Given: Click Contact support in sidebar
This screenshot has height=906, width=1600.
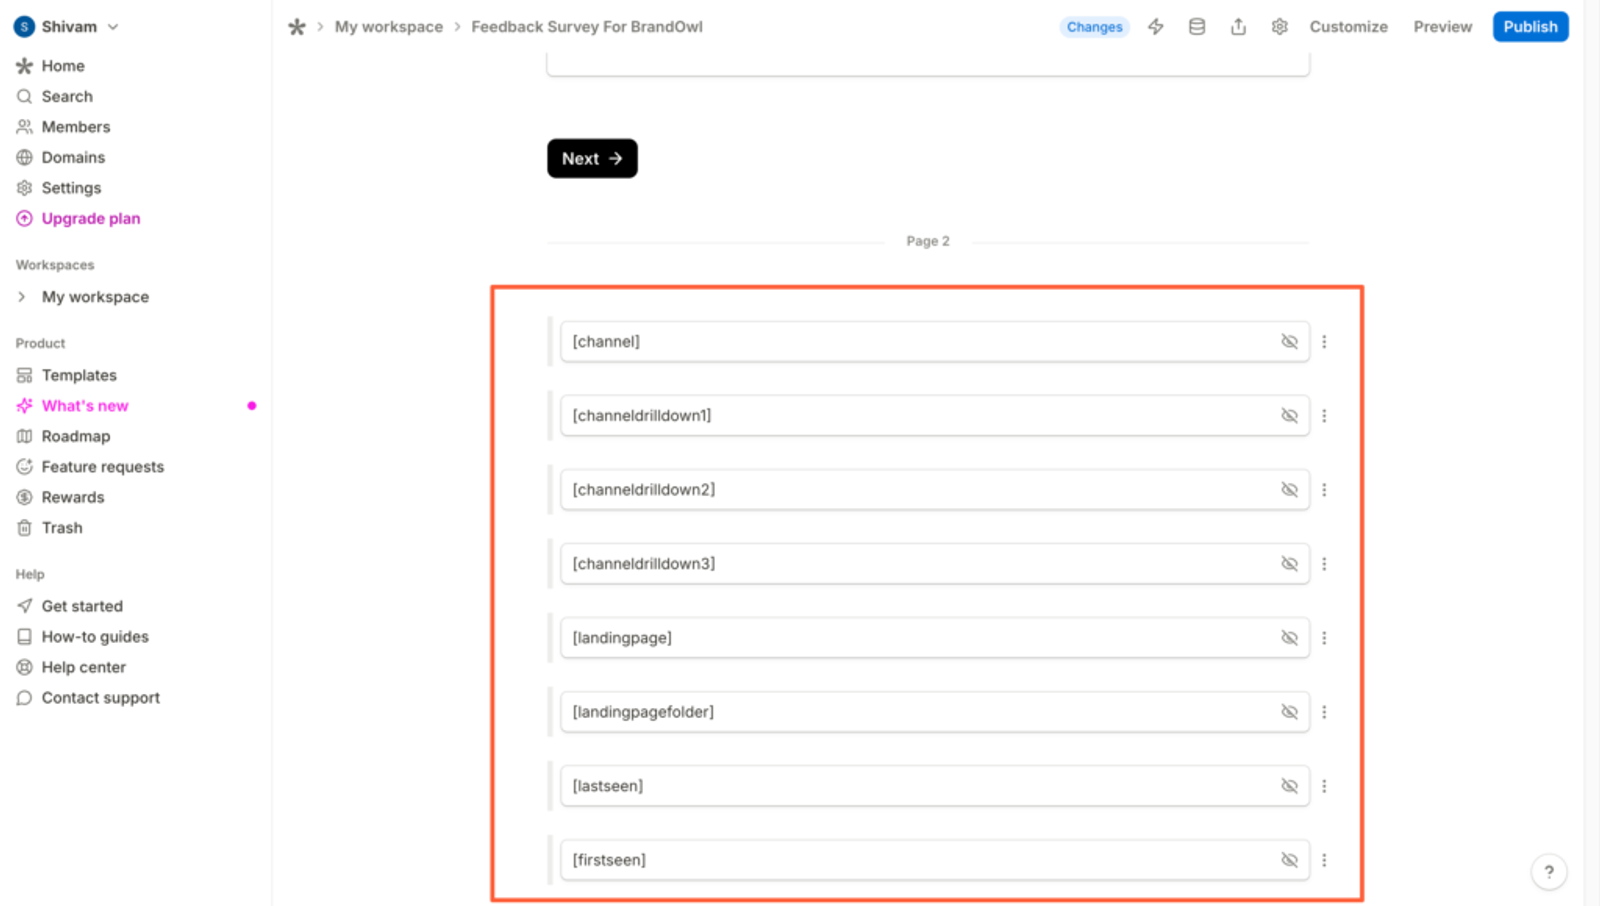Looking at the screenshot, I should tap(101, 698).
